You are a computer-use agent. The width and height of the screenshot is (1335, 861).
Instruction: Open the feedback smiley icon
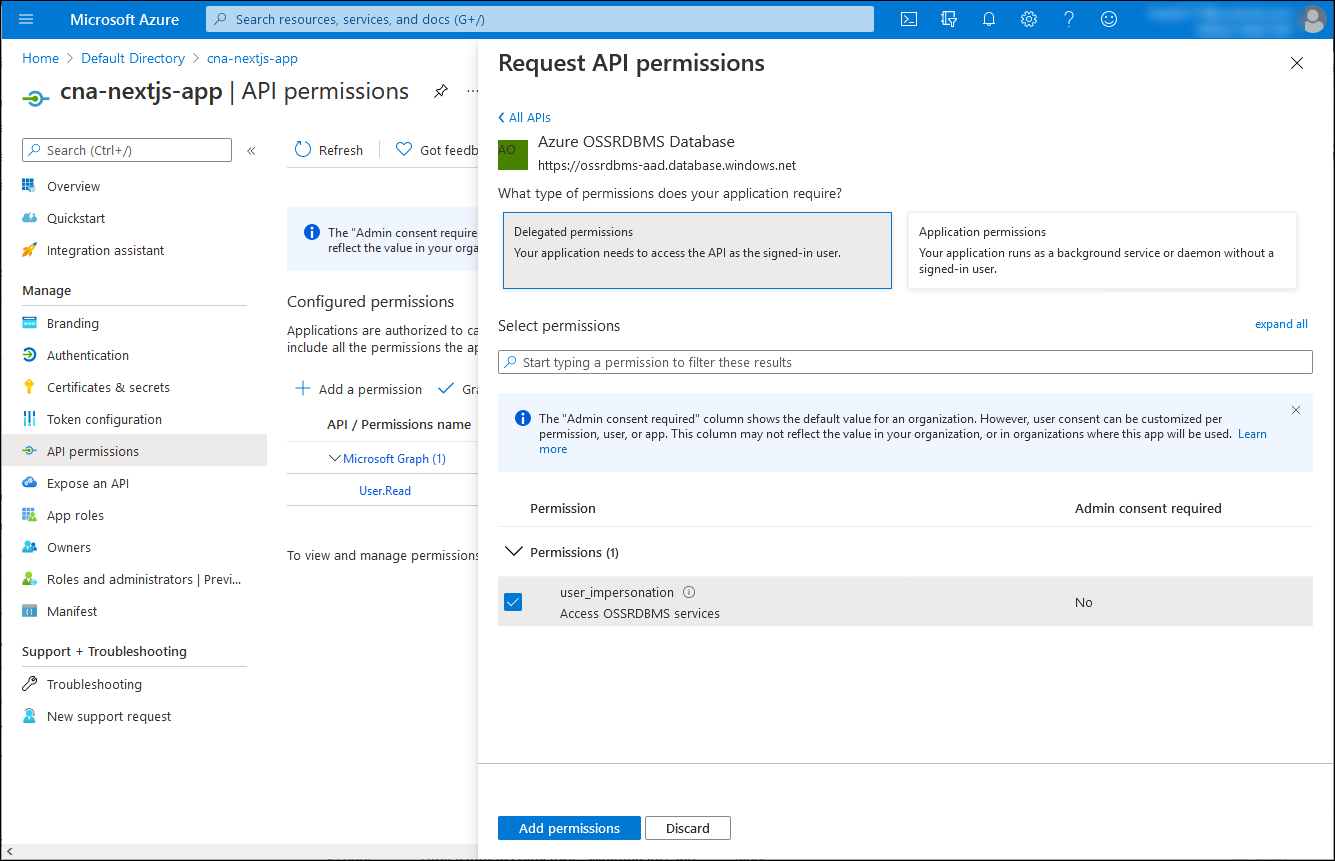click(1109, 19)
